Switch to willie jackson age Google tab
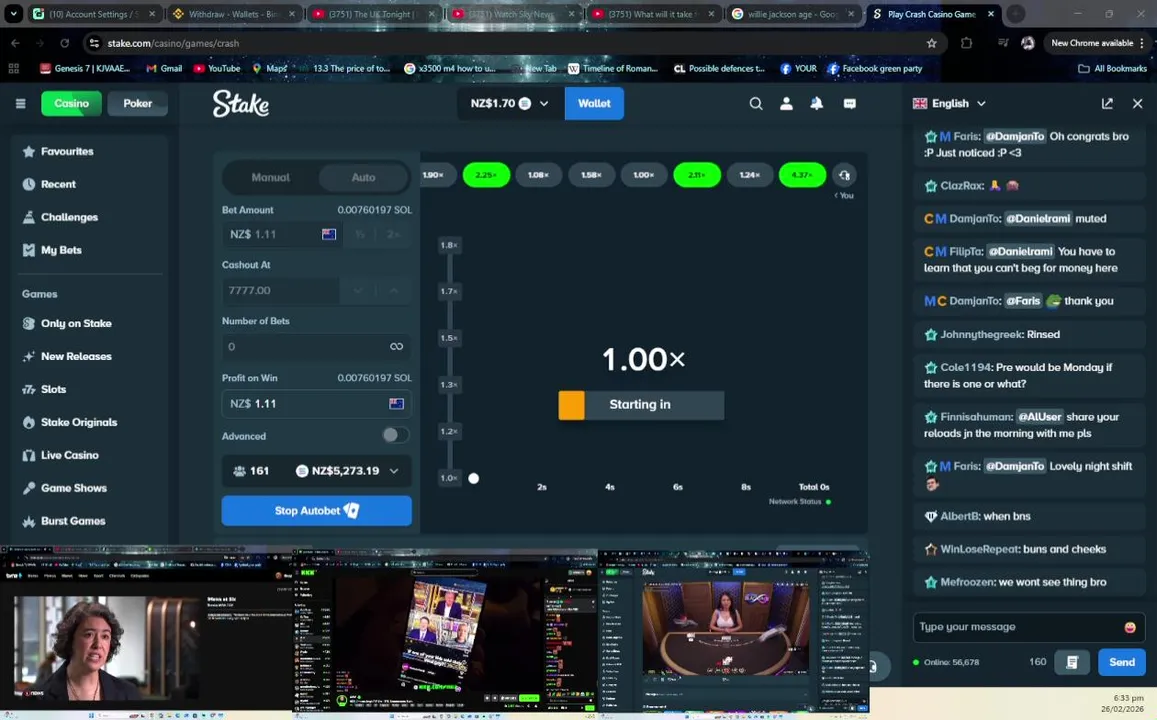The width and height of the screenshot is (1157, 720). (x=791, y=14)
